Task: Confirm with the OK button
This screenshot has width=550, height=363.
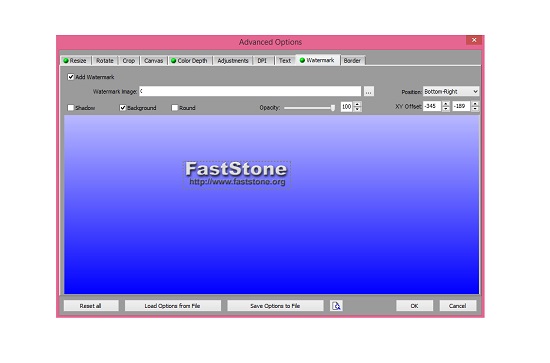Action: 414,306
